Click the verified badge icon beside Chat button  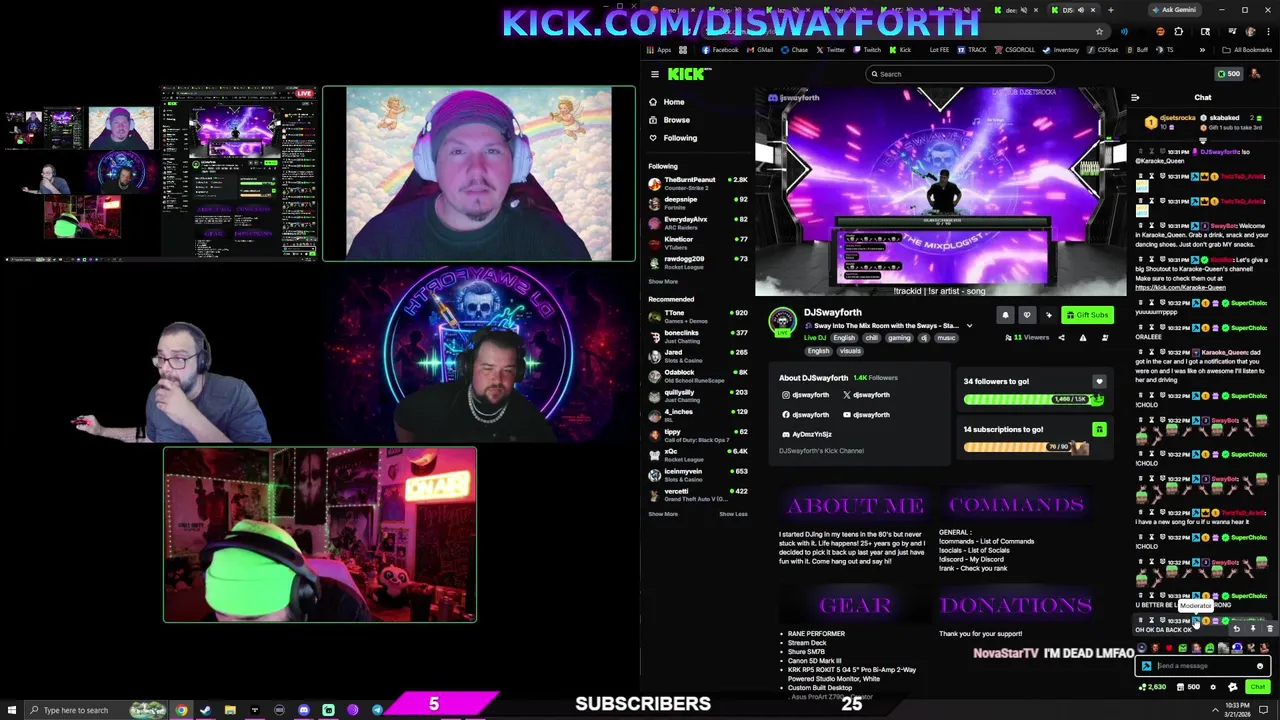1232,687
